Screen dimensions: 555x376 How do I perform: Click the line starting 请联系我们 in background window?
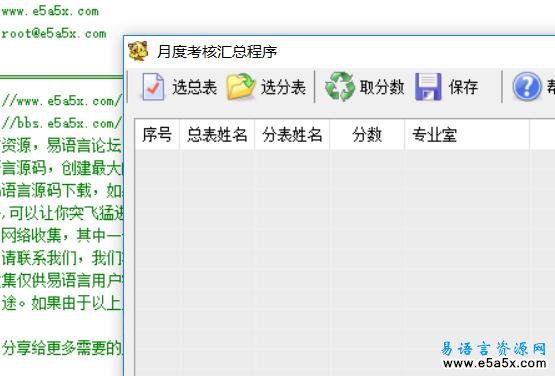coord(62,258)
